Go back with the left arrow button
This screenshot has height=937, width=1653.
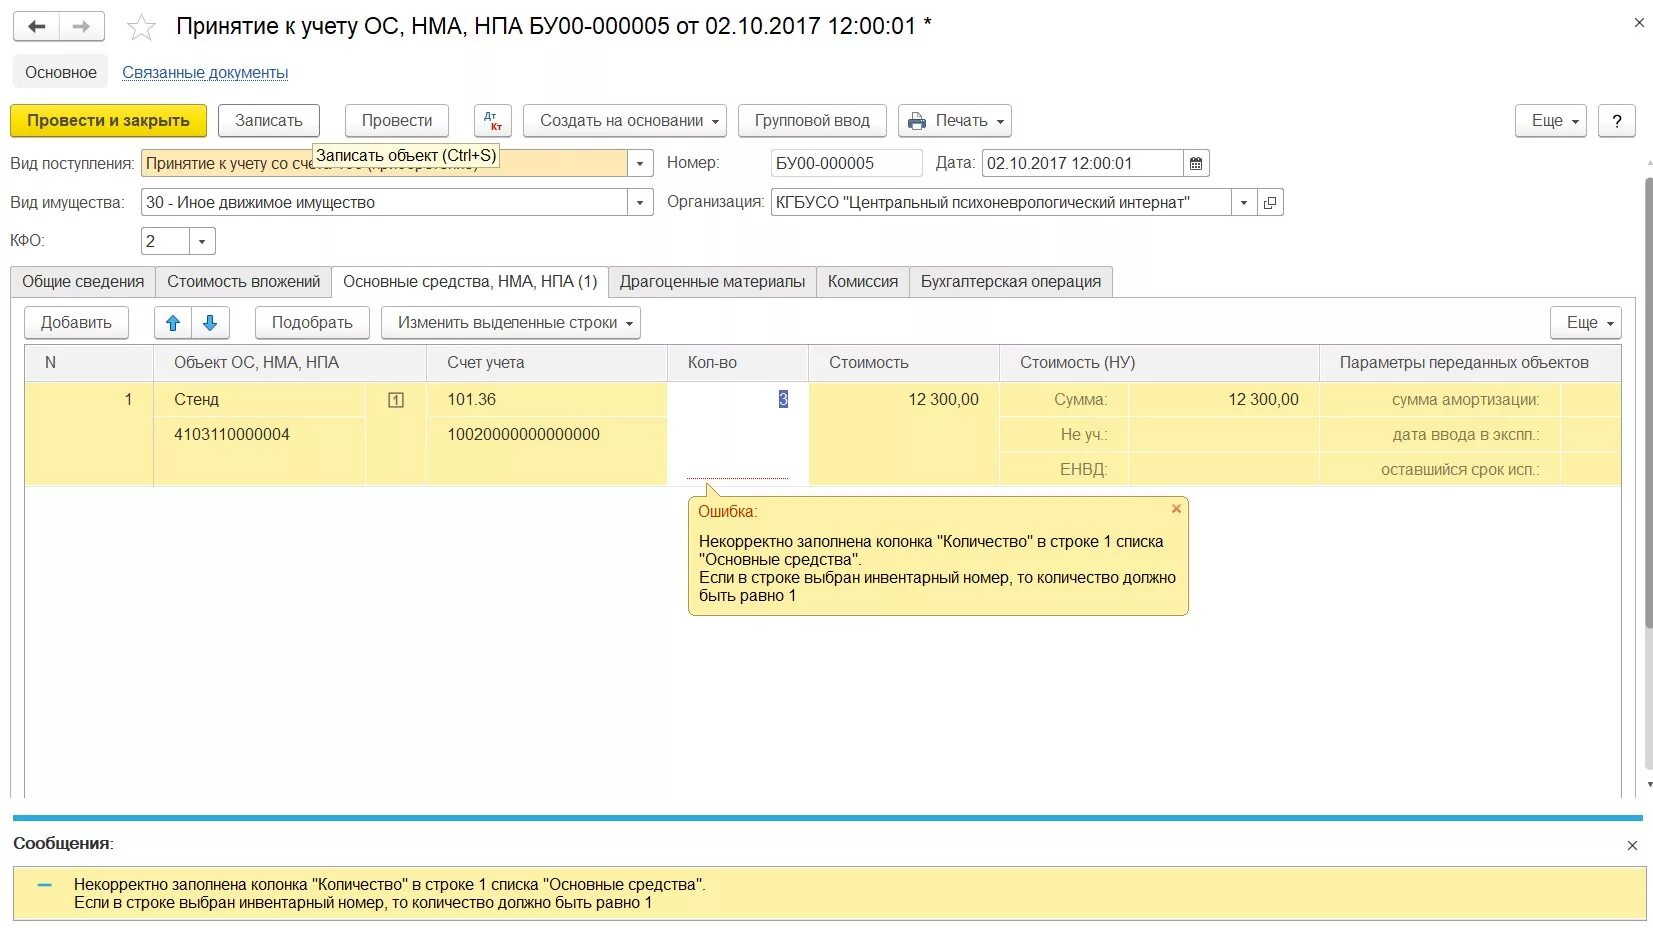tap(36, 26)
